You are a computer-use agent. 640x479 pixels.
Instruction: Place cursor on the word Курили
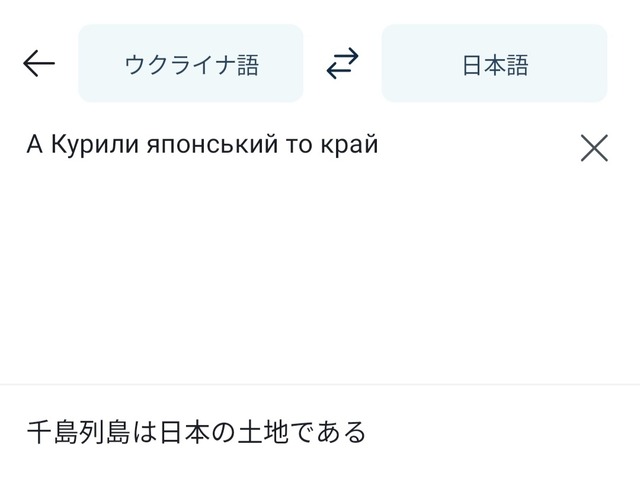click(95, 144)
